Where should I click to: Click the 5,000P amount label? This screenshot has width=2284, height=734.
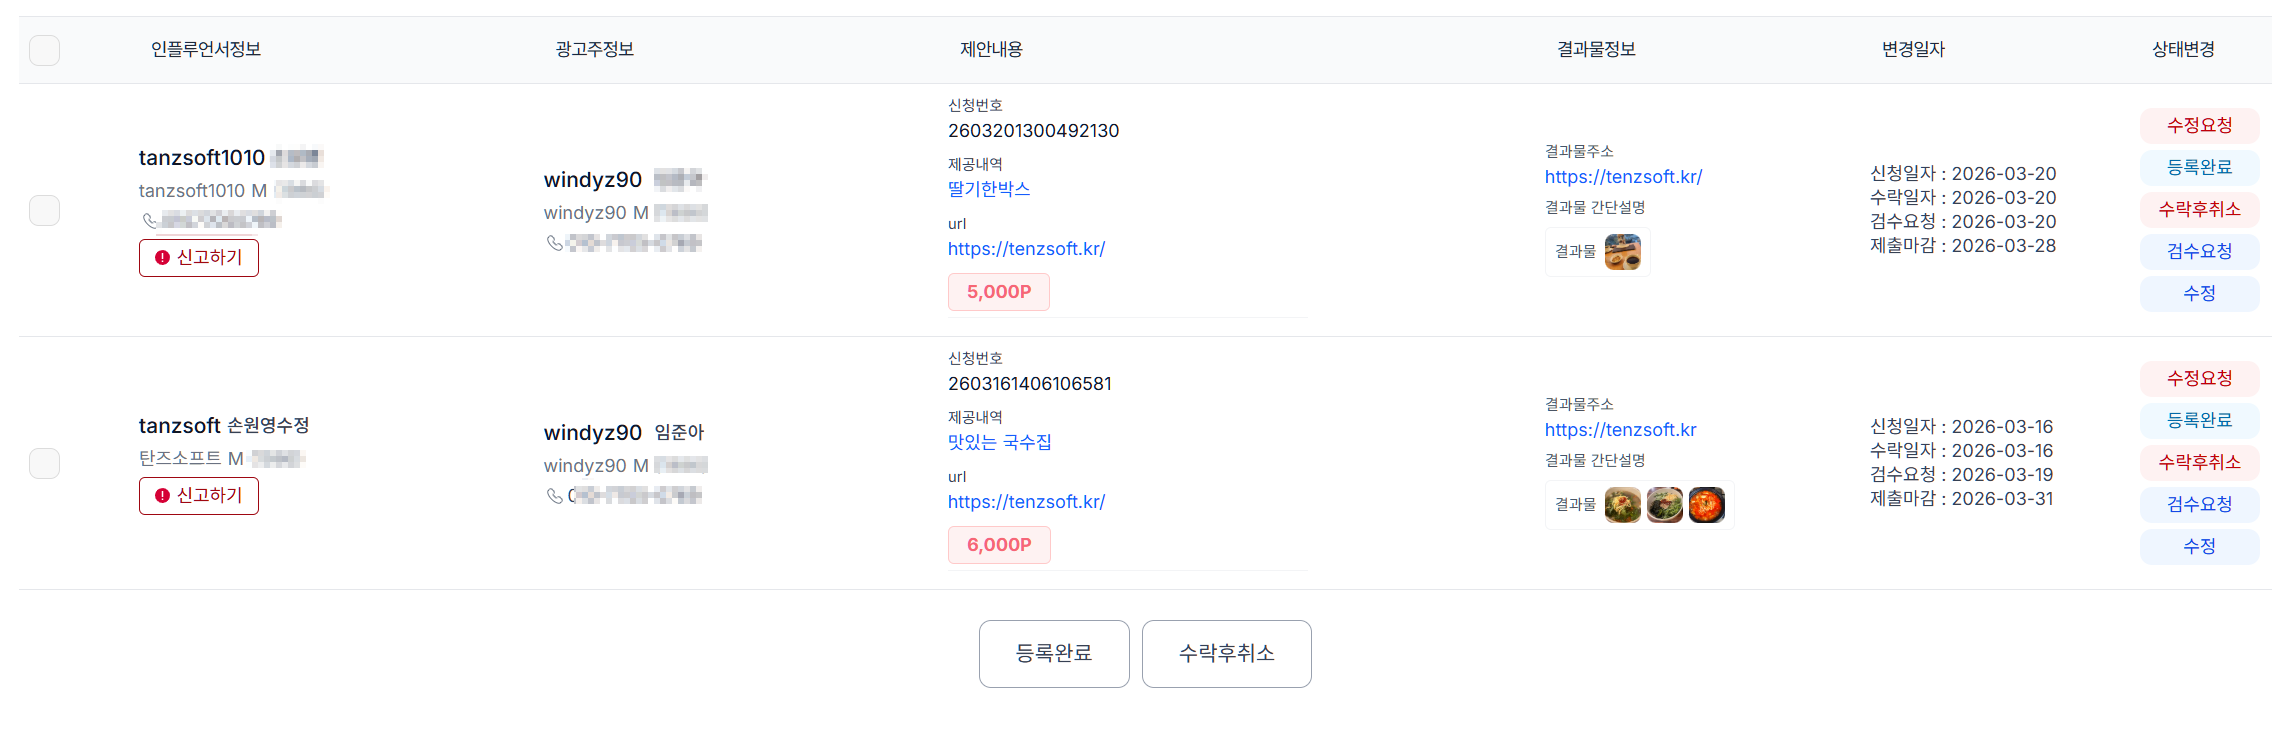point(998,292)
